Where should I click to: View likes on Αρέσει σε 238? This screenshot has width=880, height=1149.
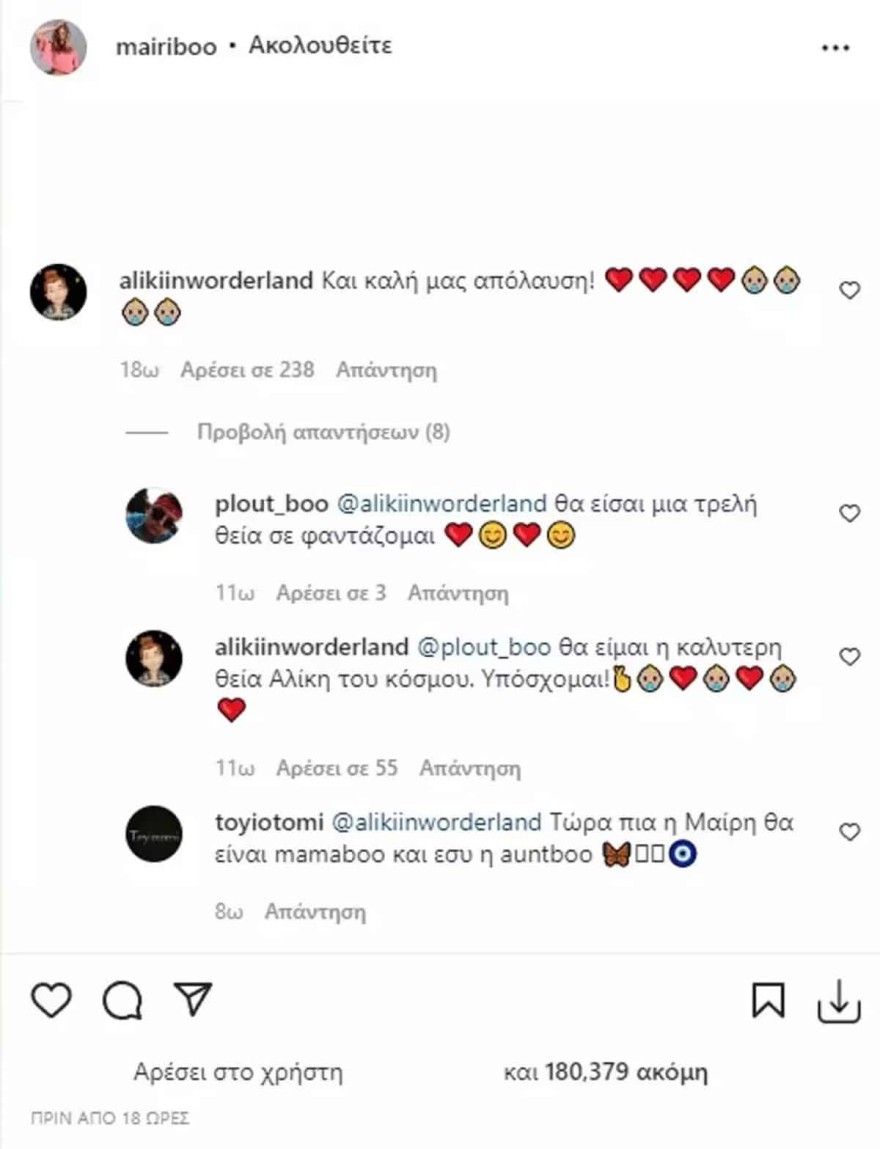pos(247,370)
